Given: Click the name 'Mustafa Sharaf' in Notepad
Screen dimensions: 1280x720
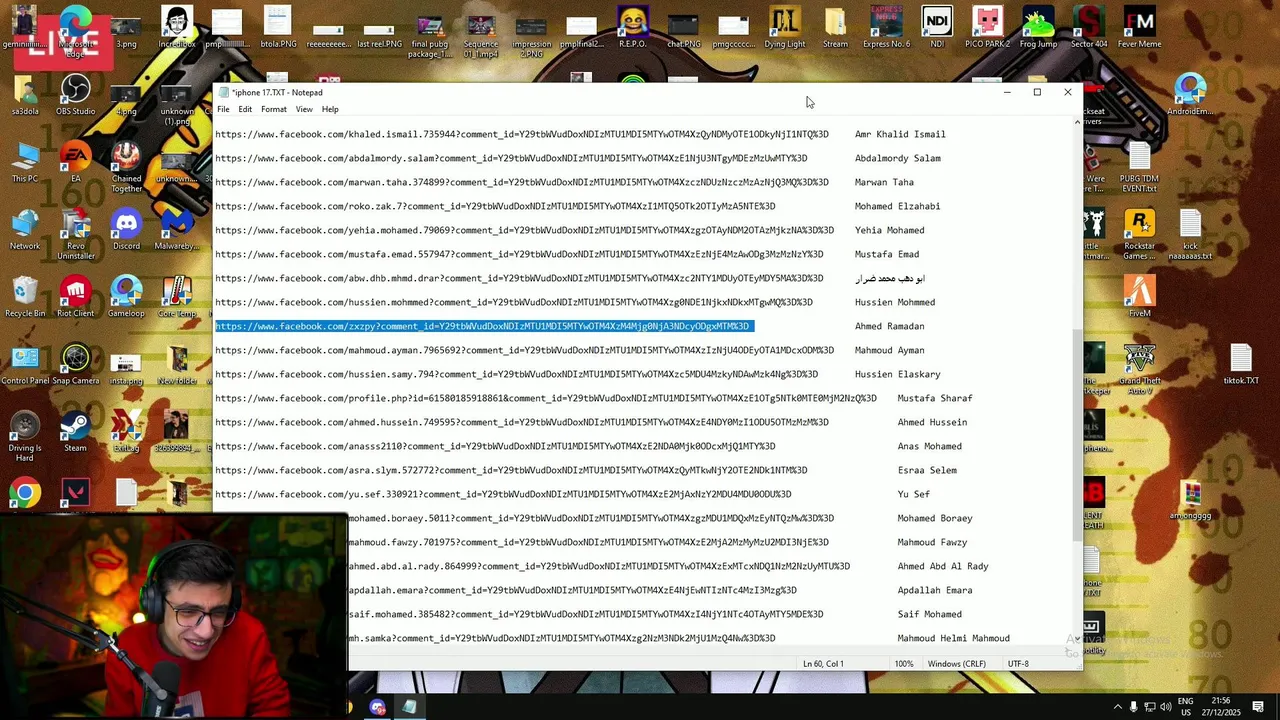Looking at the screenshot, I should click(x=935, y=398).
